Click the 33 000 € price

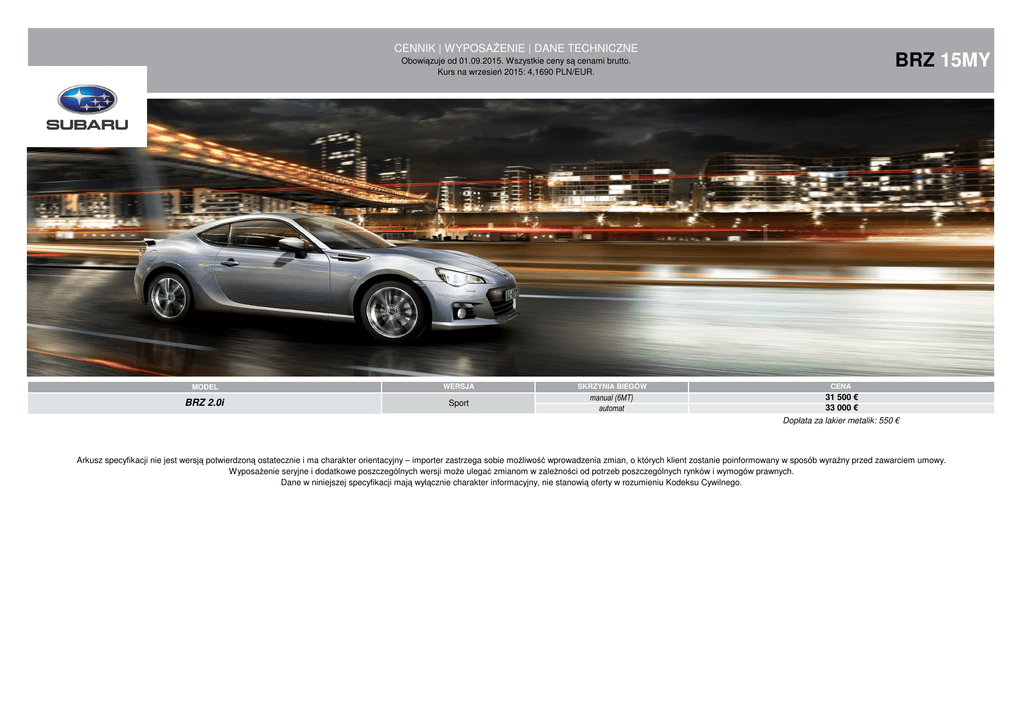click(841, 408)
